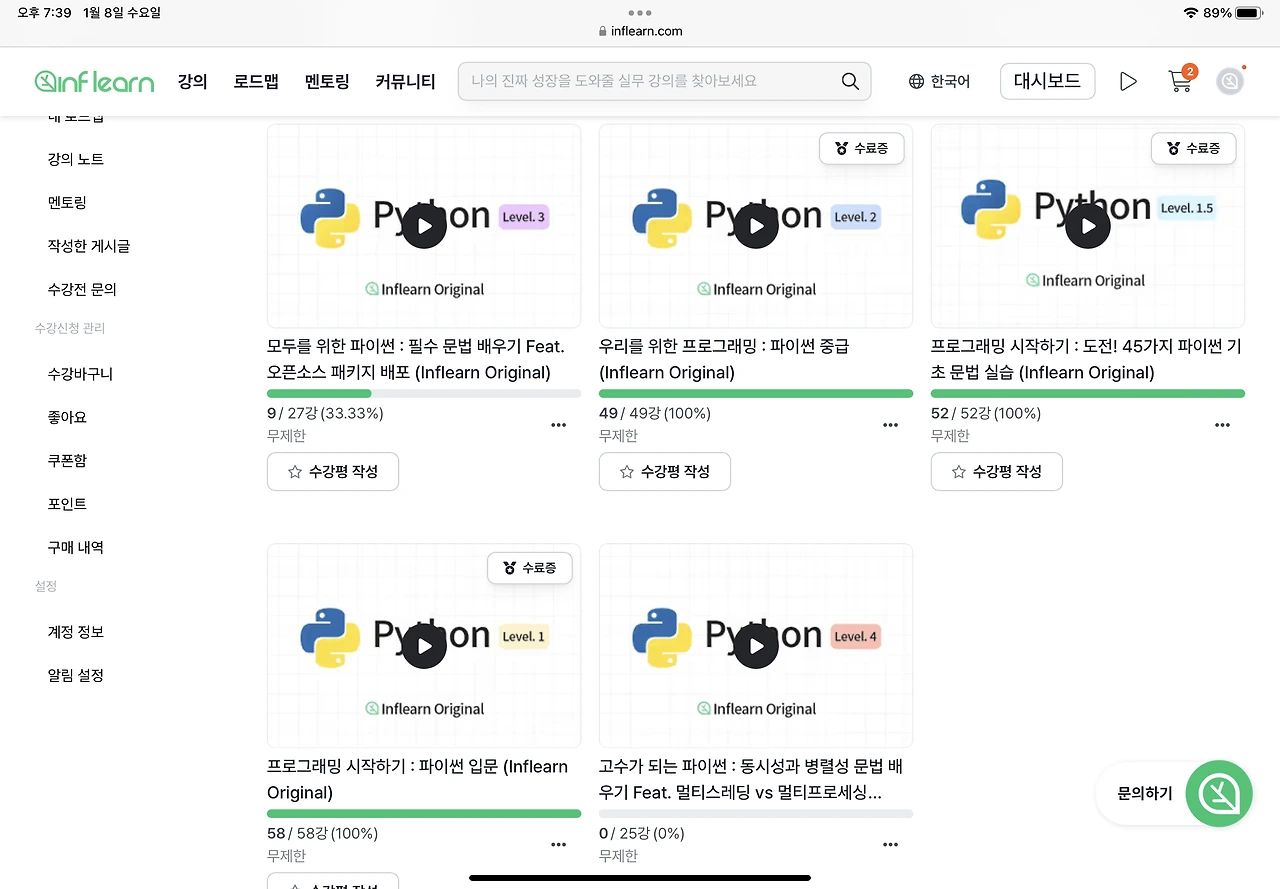
Task: Write 수강평 for 필수 문법 배우기 course
Action: pyautogui.click(x=333, y=472)
